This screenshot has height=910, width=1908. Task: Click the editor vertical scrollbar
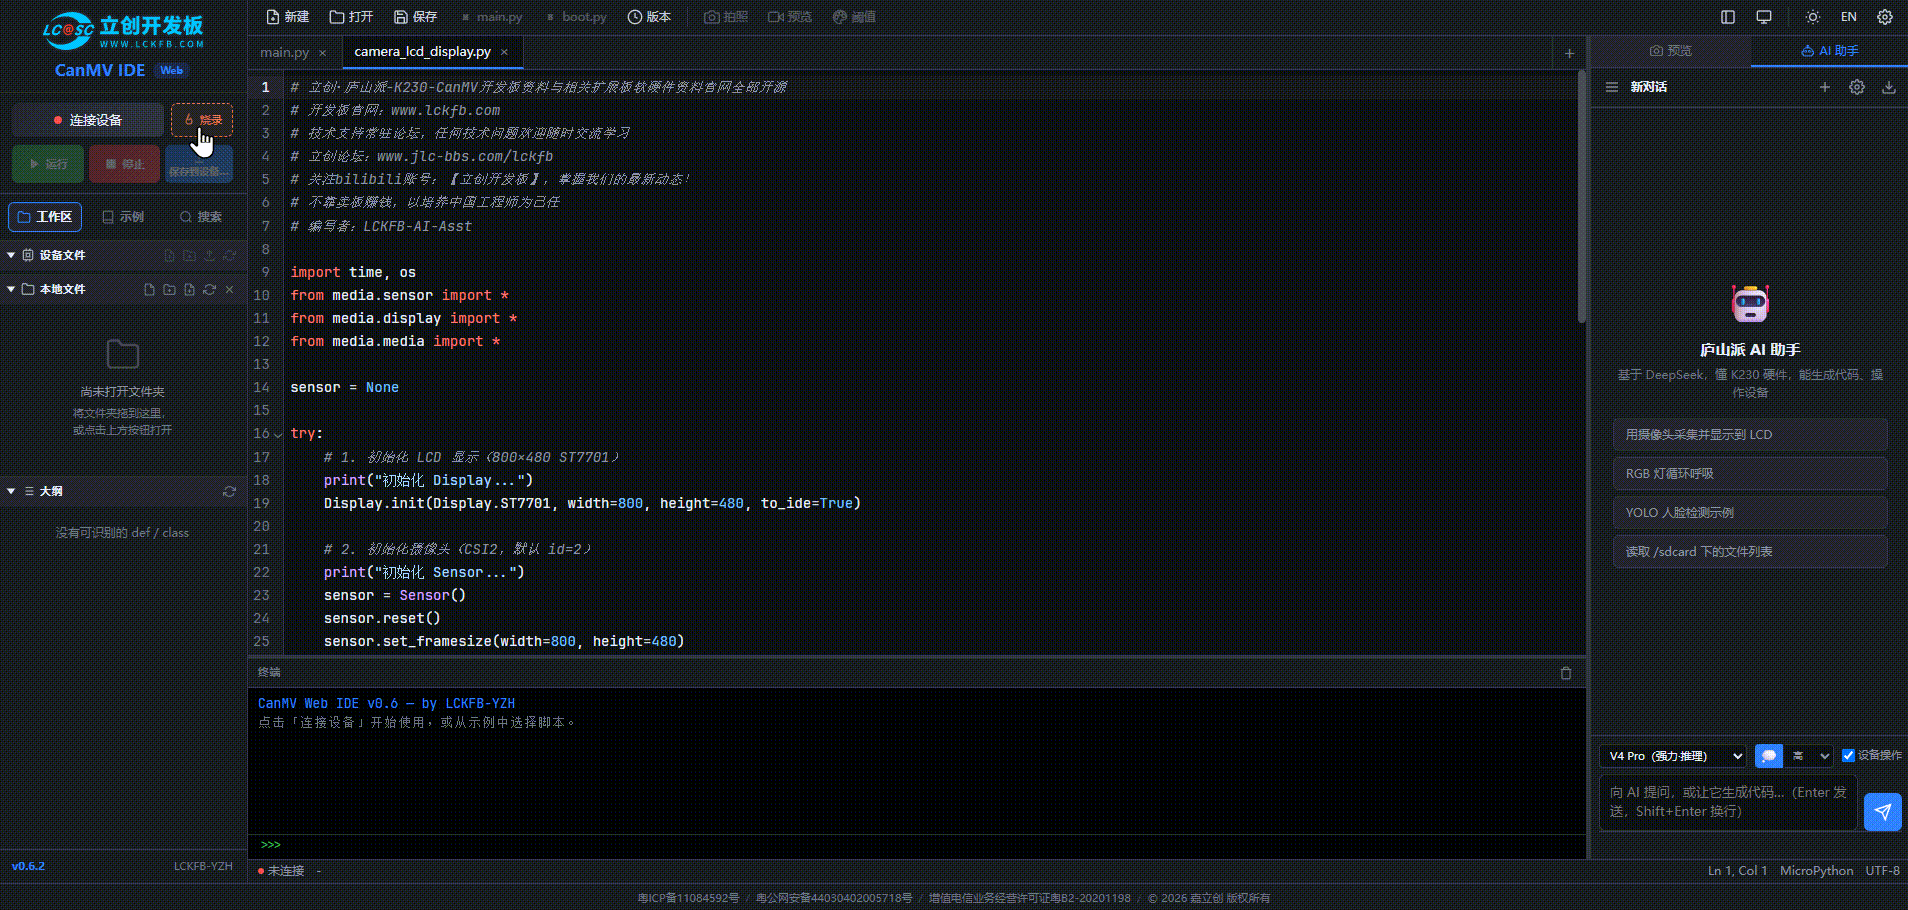(x=1581, y=197)
